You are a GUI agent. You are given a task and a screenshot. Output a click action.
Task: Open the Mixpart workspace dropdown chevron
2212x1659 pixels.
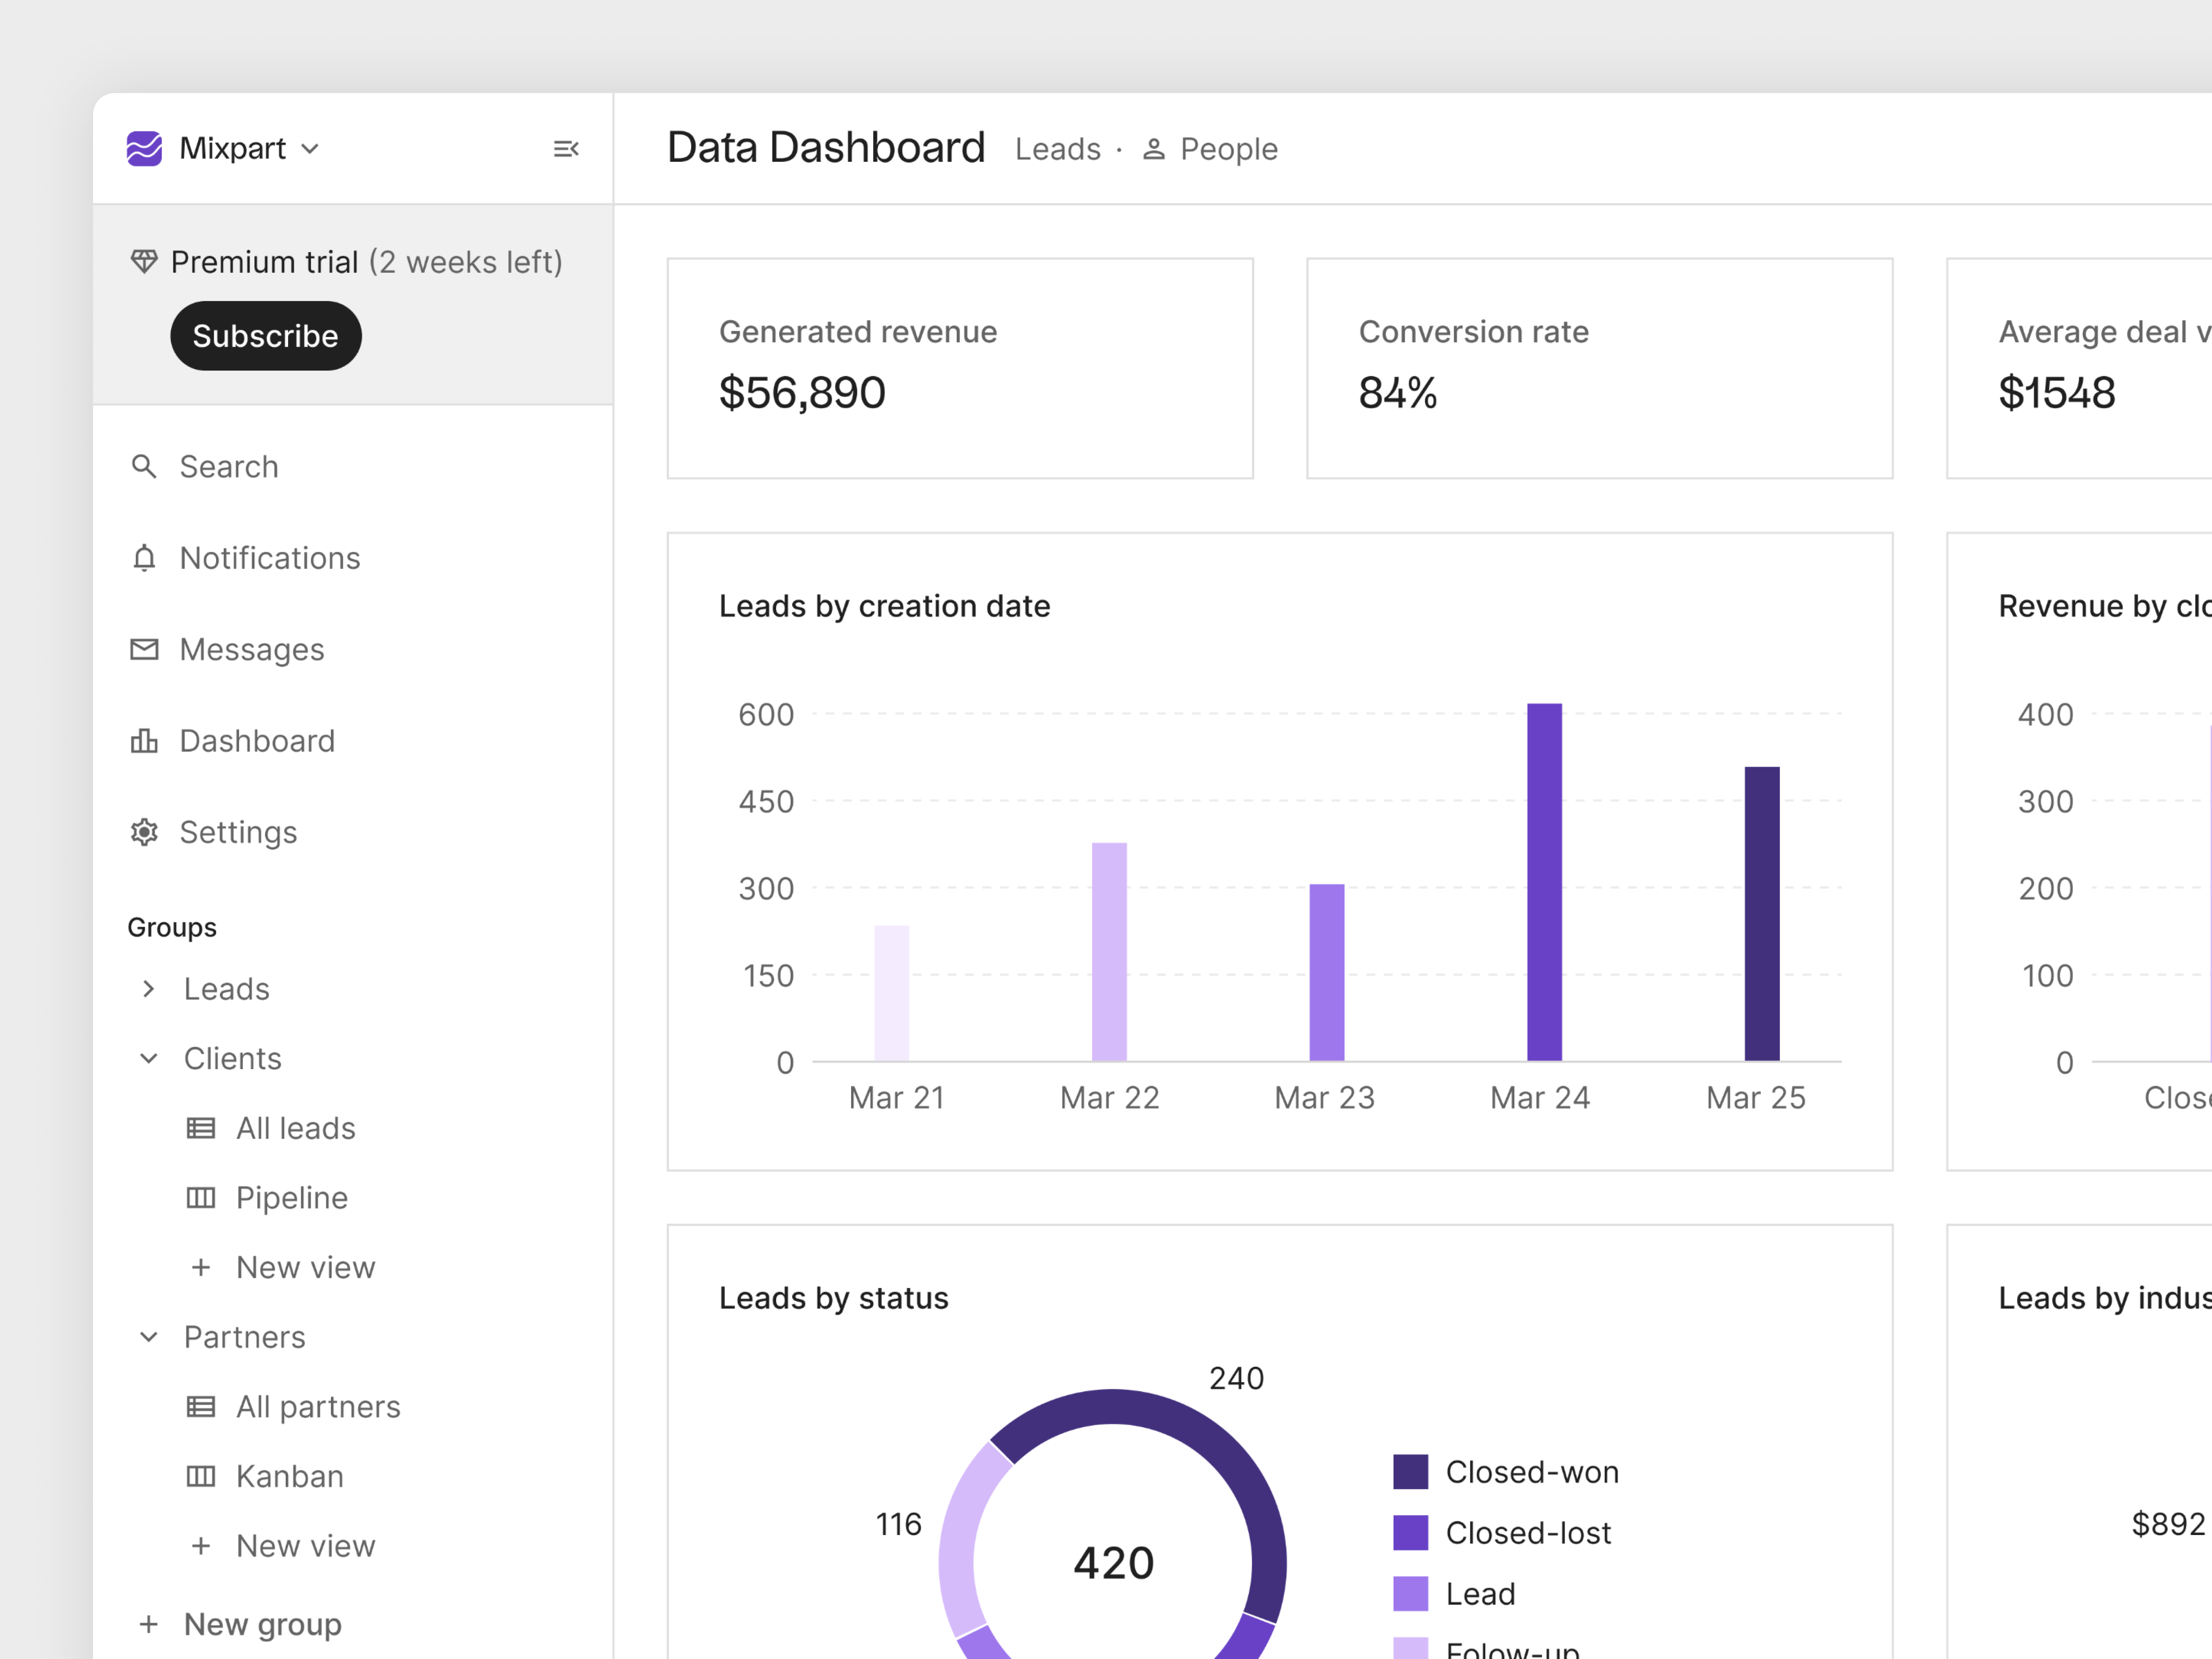coord(310,149)
